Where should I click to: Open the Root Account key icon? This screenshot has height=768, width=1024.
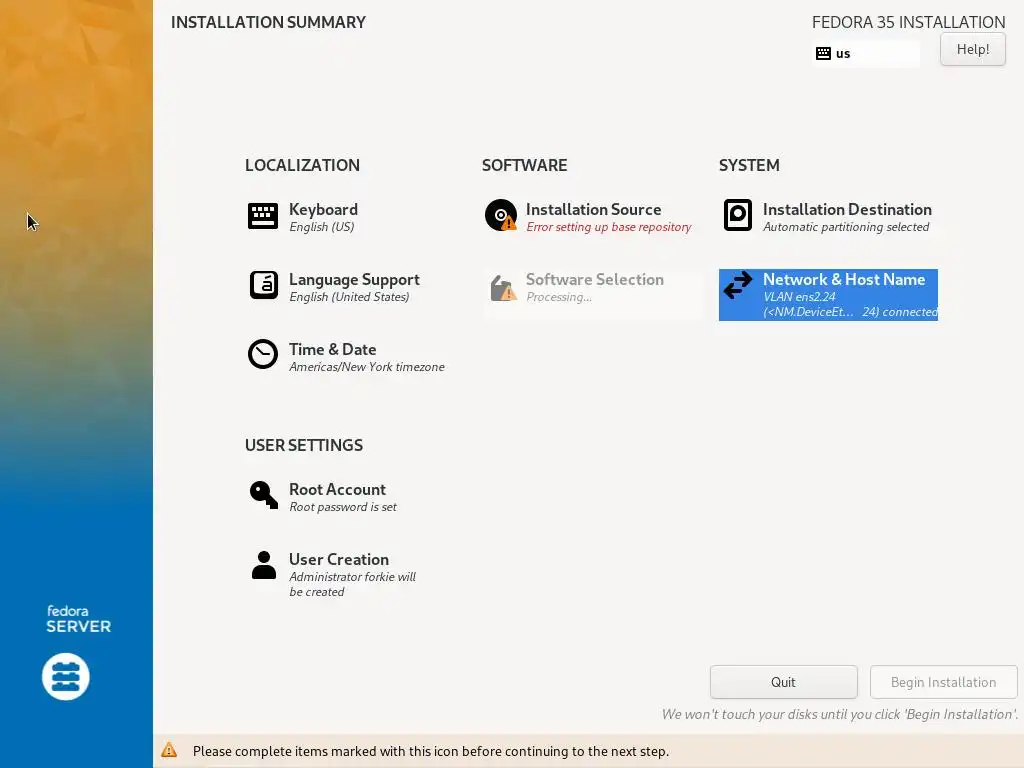264,495
